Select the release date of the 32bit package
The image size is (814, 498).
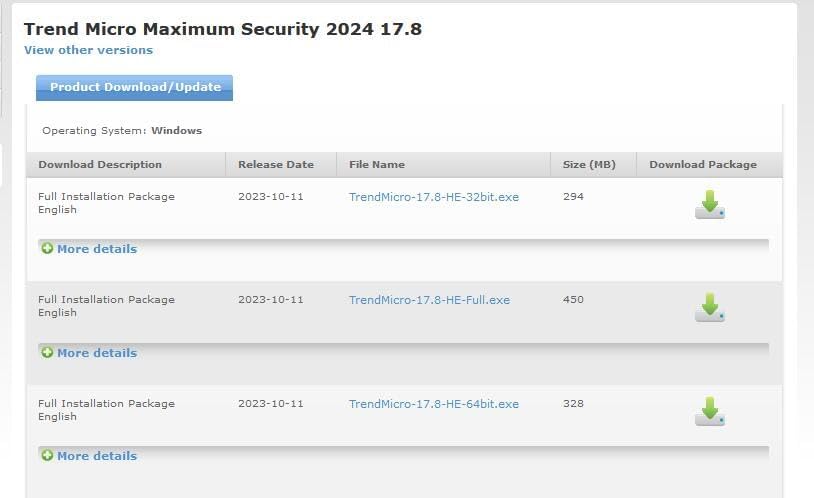pyautogui.click(x=270, y=196)
